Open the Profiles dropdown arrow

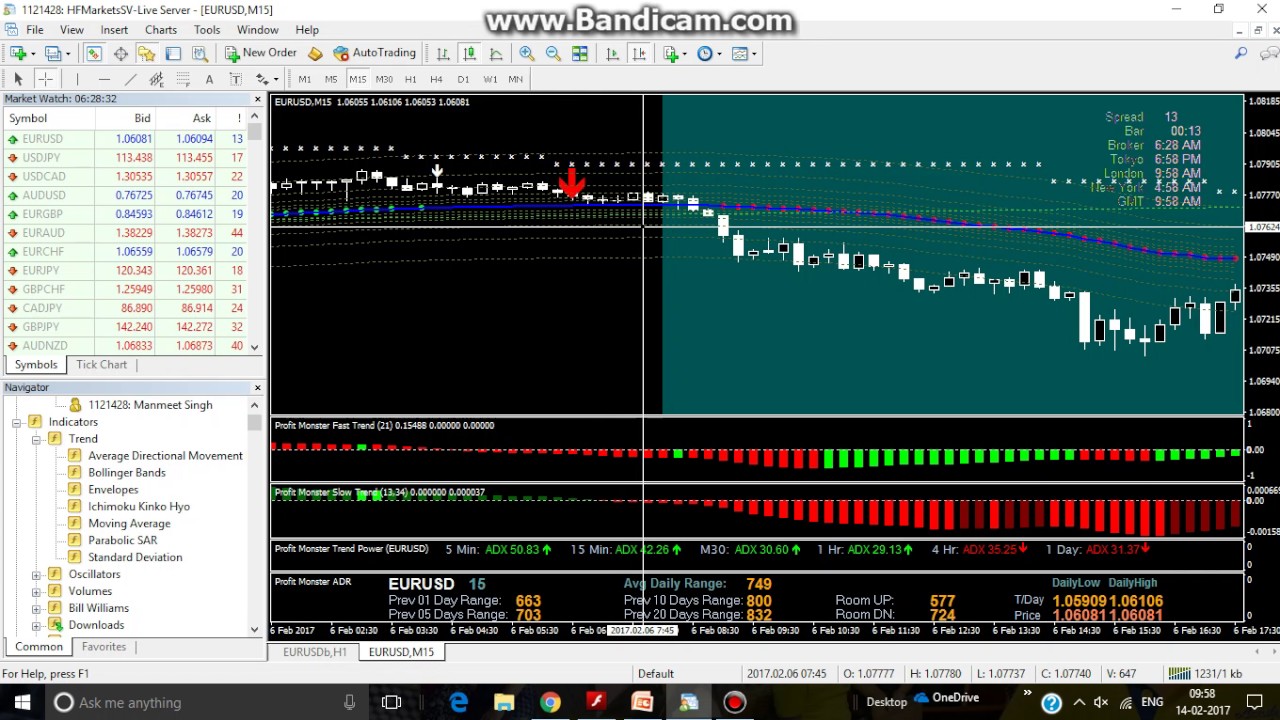tap(67, 54)
